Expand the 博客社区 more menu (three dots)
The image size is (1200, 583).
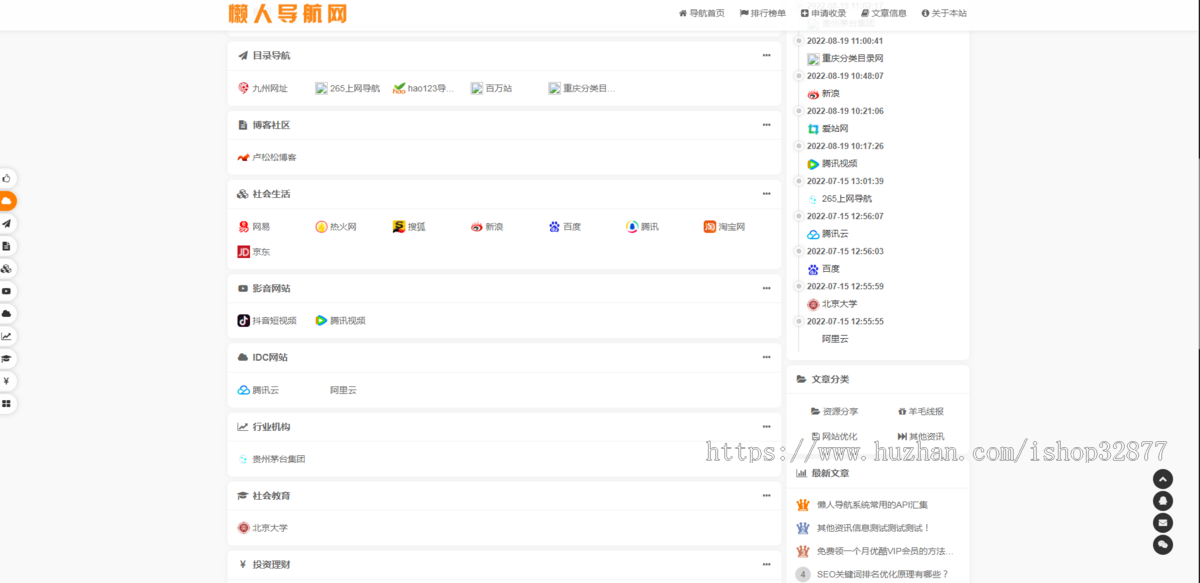tap(766, 125)
